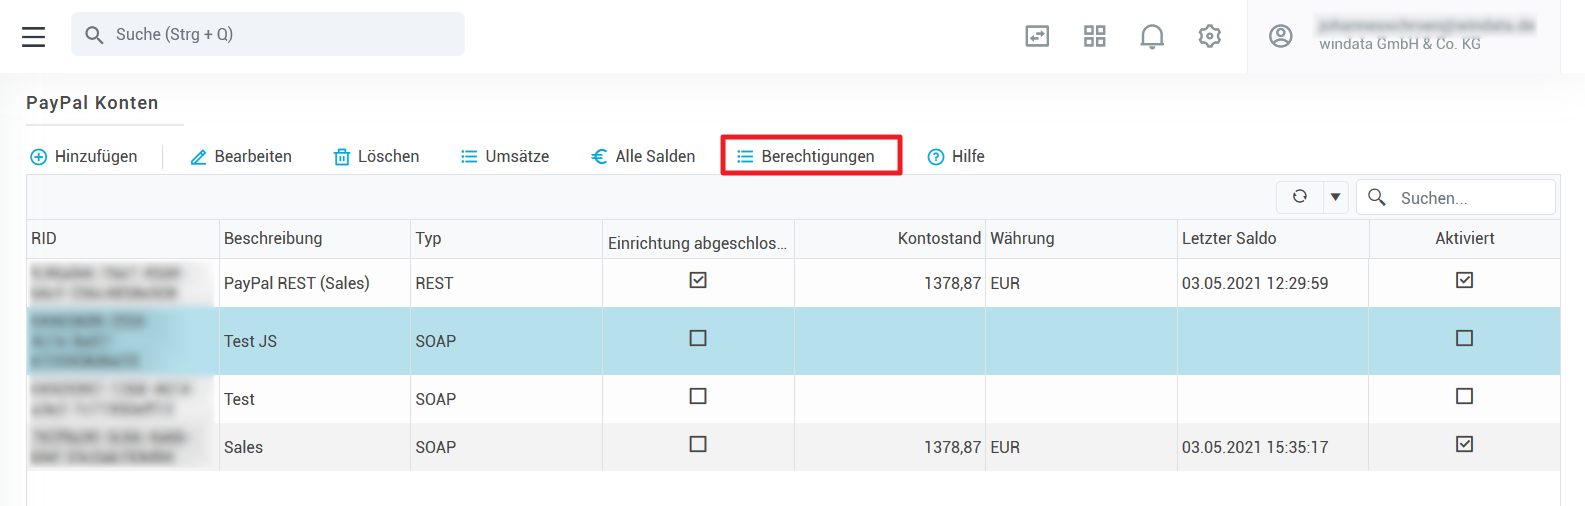Viewport: 1585px width, 506px height.
Task: Toggle Aktiviert checkbox for PayPal REST (Sales)
Action: [1464, 281]
